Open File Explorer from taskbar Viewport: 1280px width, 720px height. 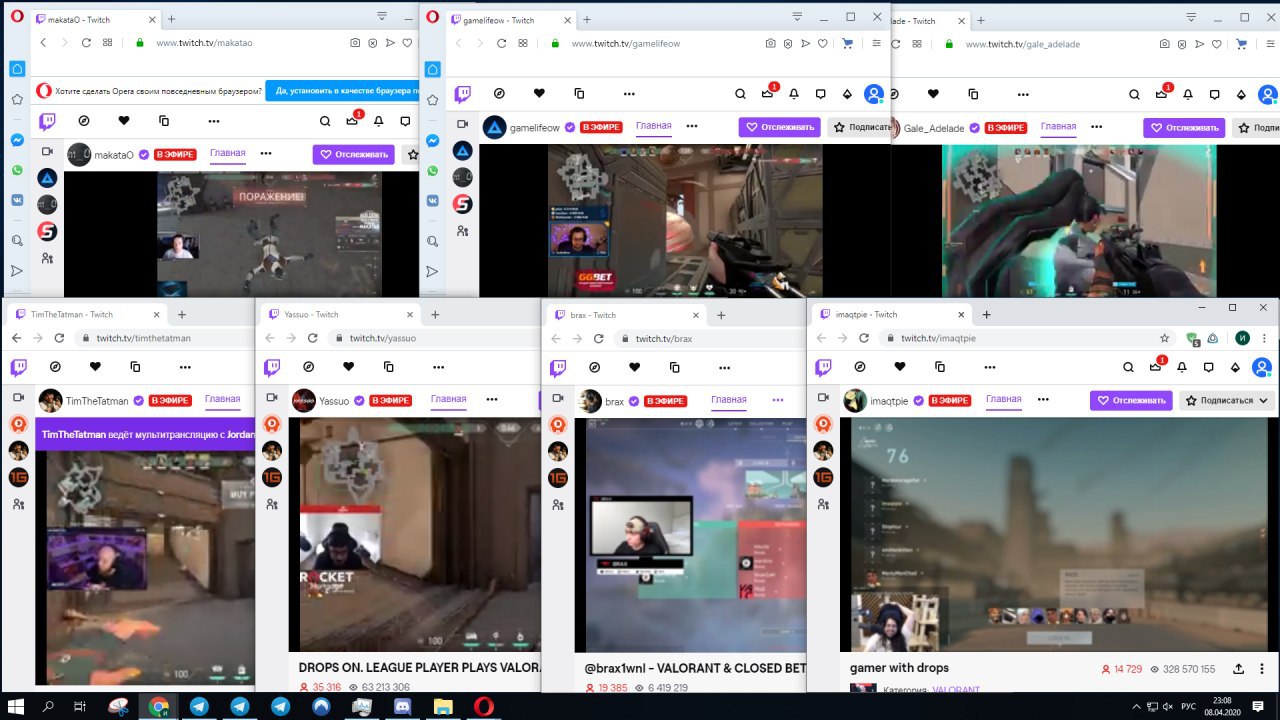coord(444,705)
